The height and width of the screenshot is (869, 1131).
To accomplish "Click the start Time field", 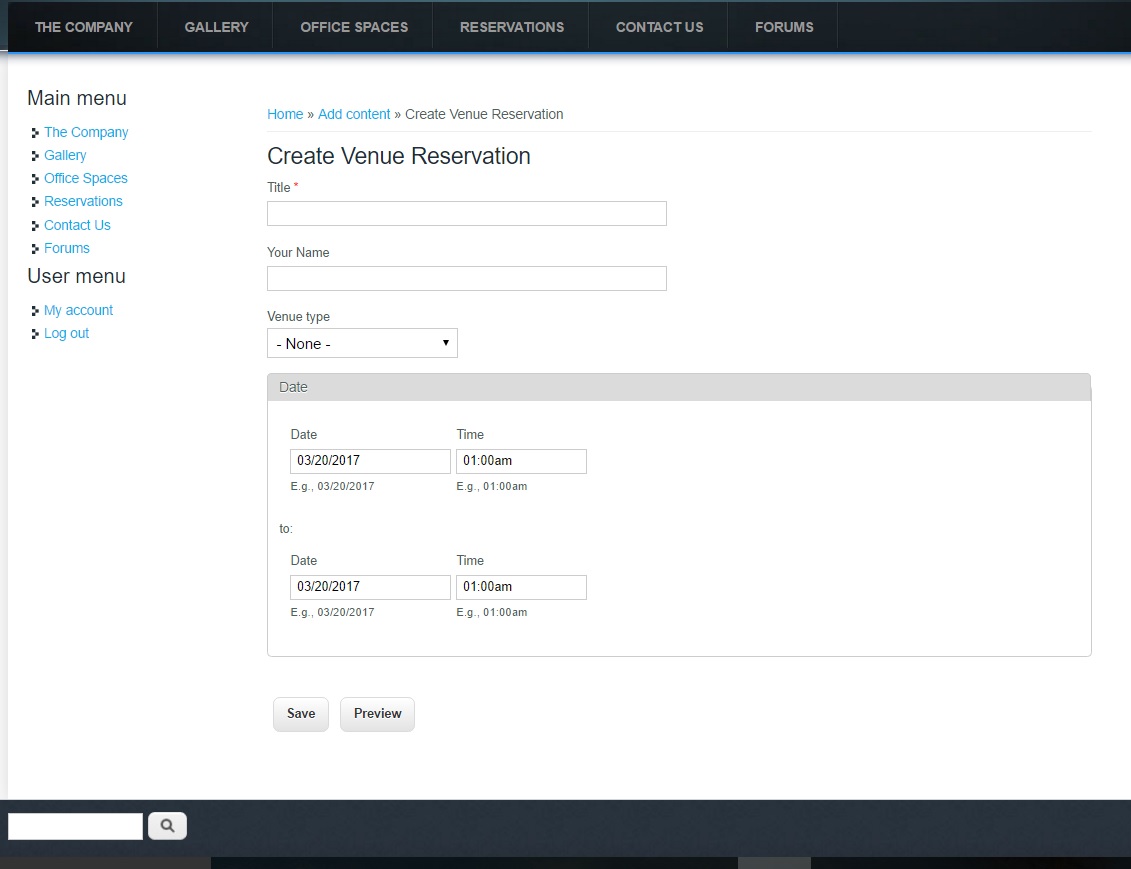I will tap(521, 461).
